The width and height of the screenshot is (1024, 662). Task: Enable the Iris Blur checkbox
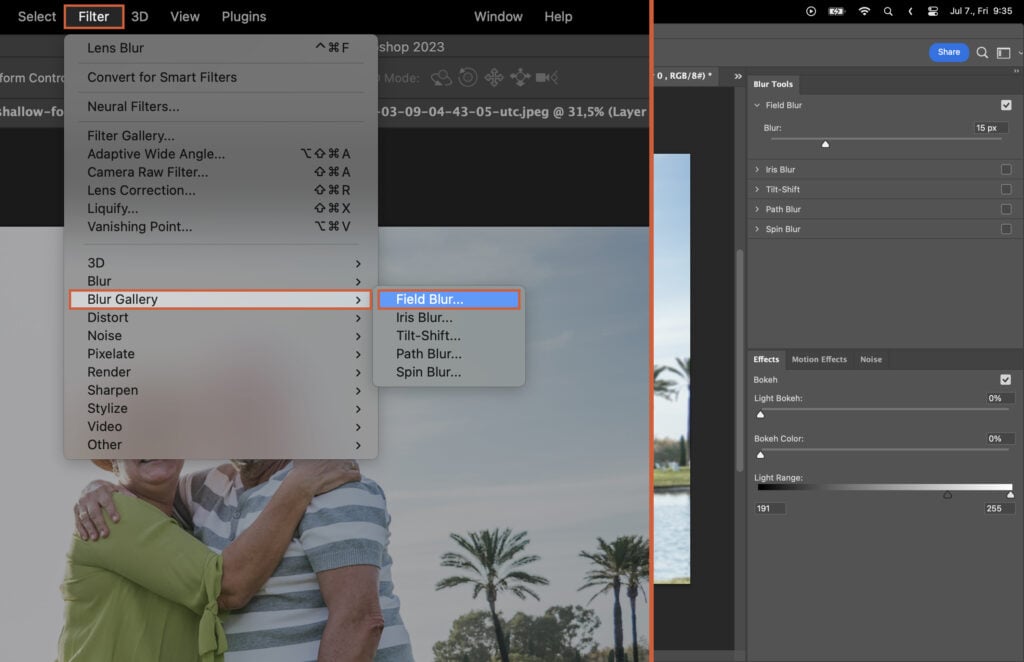coord(1006,170)
